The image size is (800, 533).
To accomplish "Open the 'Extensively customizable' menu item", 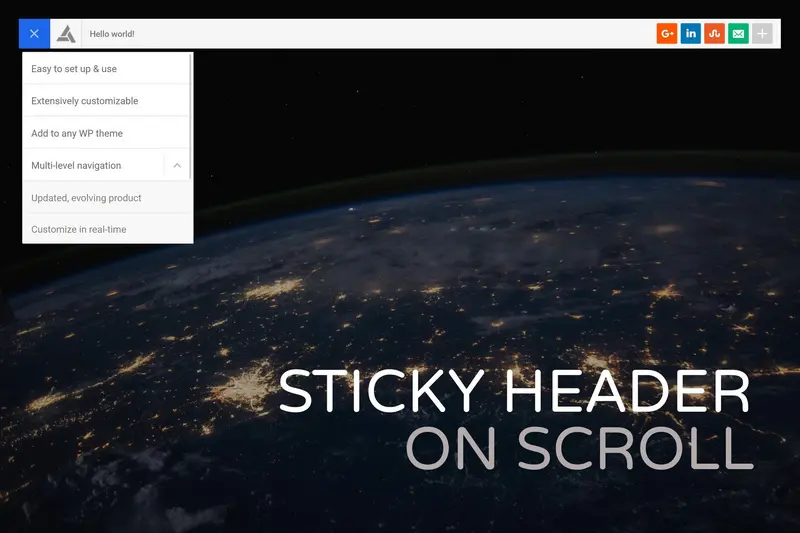I will pyautogui.click(x=85, y=101).
